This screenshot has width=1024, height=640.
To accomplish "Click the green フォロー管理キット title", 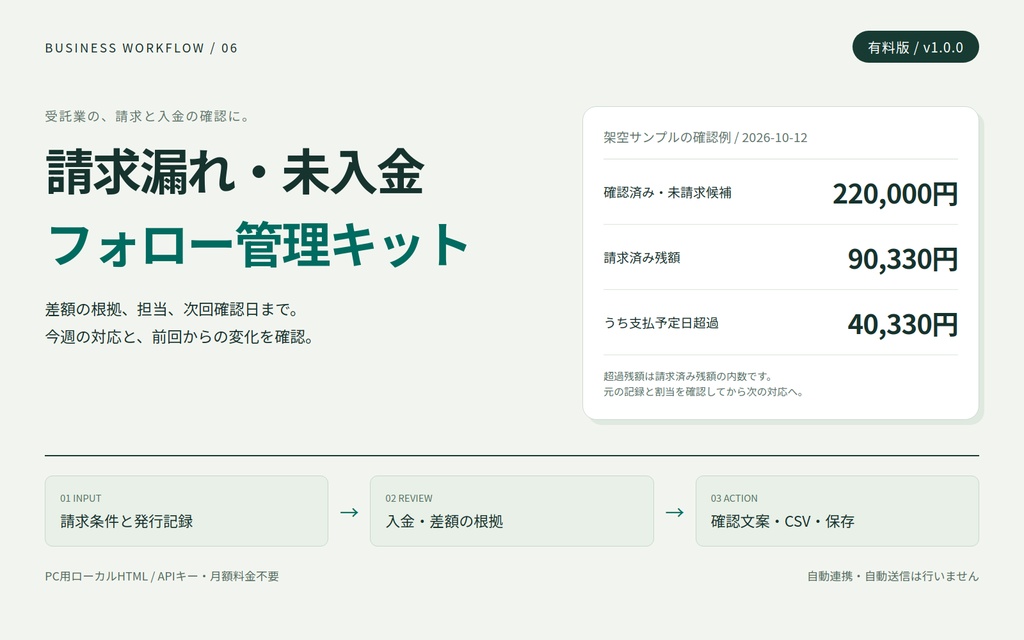I will click(257, 245).
